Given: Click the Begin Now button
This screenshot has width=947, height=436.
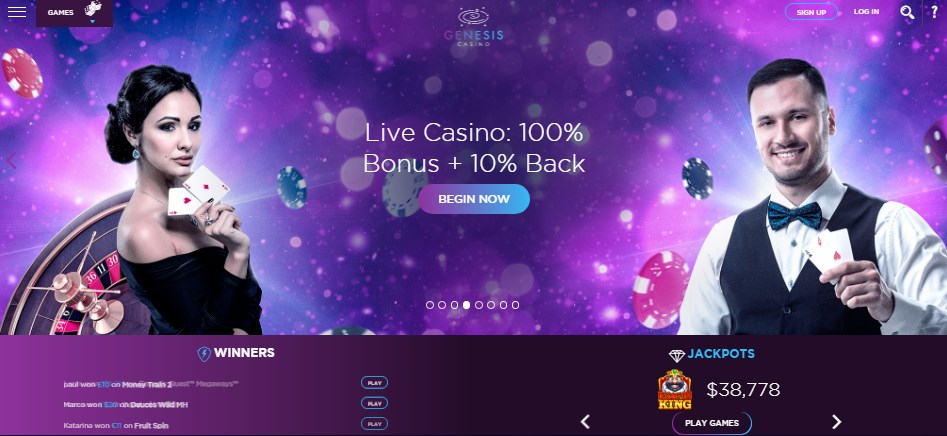Looking at the screenshot, I should 474,199.
